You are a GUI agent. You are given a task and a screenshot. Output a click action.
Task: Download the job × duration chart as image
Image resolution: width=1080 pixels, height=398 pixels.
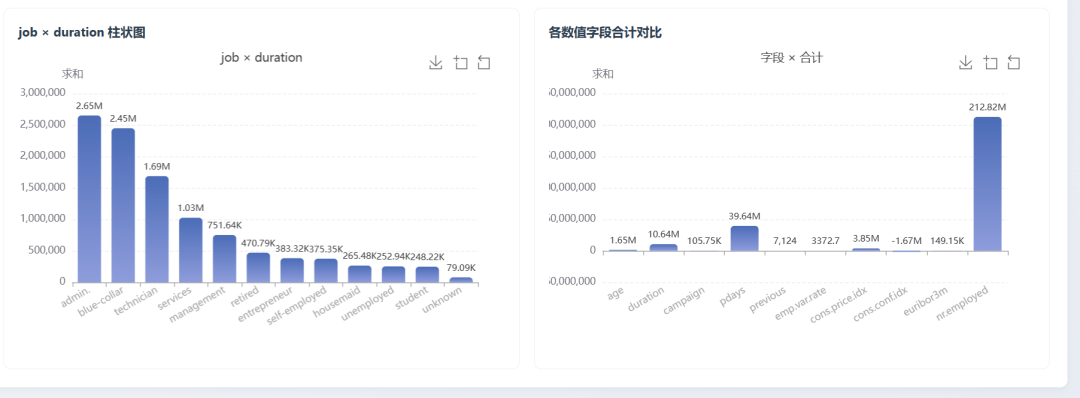click(435, 63)
